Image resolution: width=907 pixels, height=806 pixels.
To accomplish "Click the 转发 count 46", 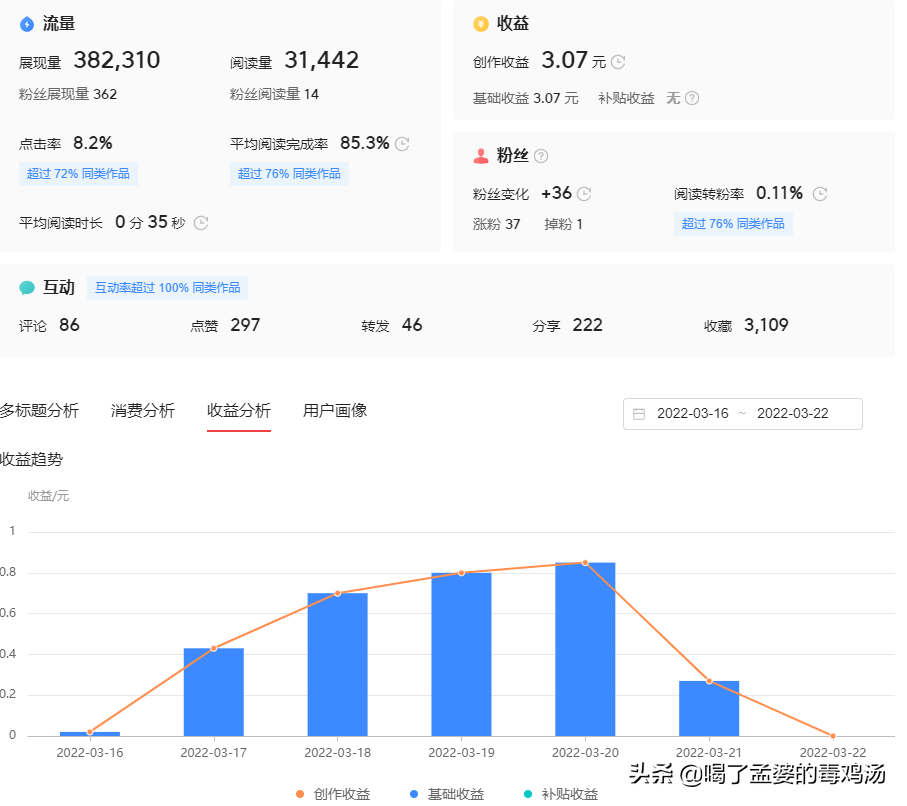I will (412, 325).
